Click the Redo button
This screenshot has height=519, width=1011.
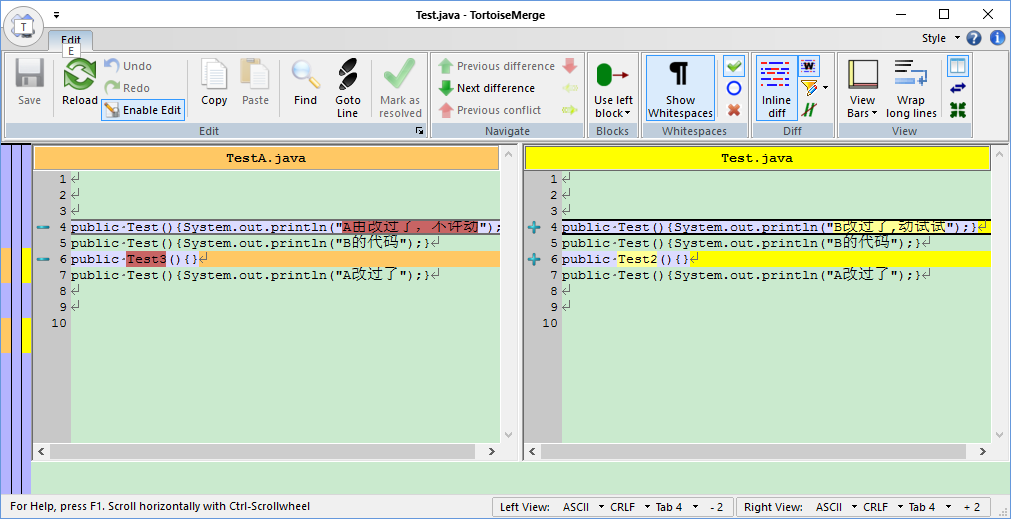click(x=127, y=88)
